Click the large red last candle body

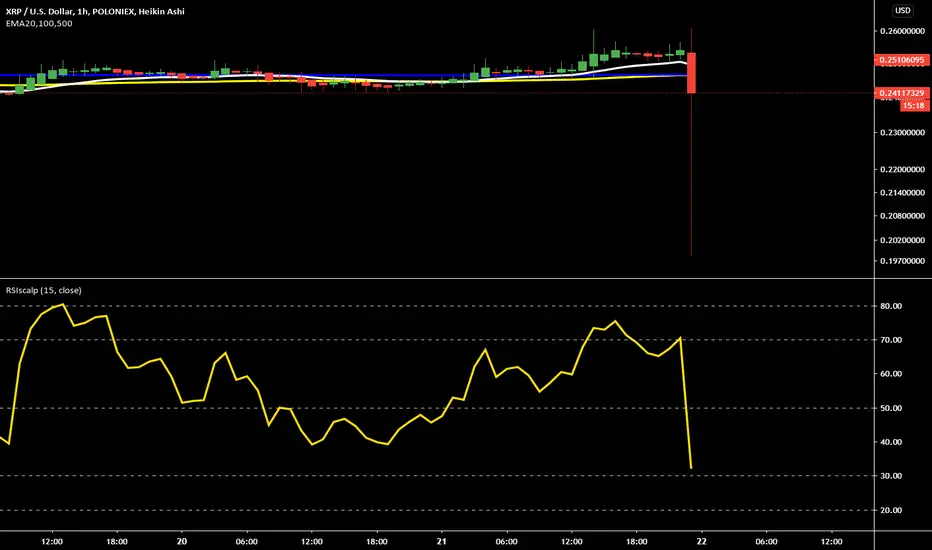pos(691,73)
